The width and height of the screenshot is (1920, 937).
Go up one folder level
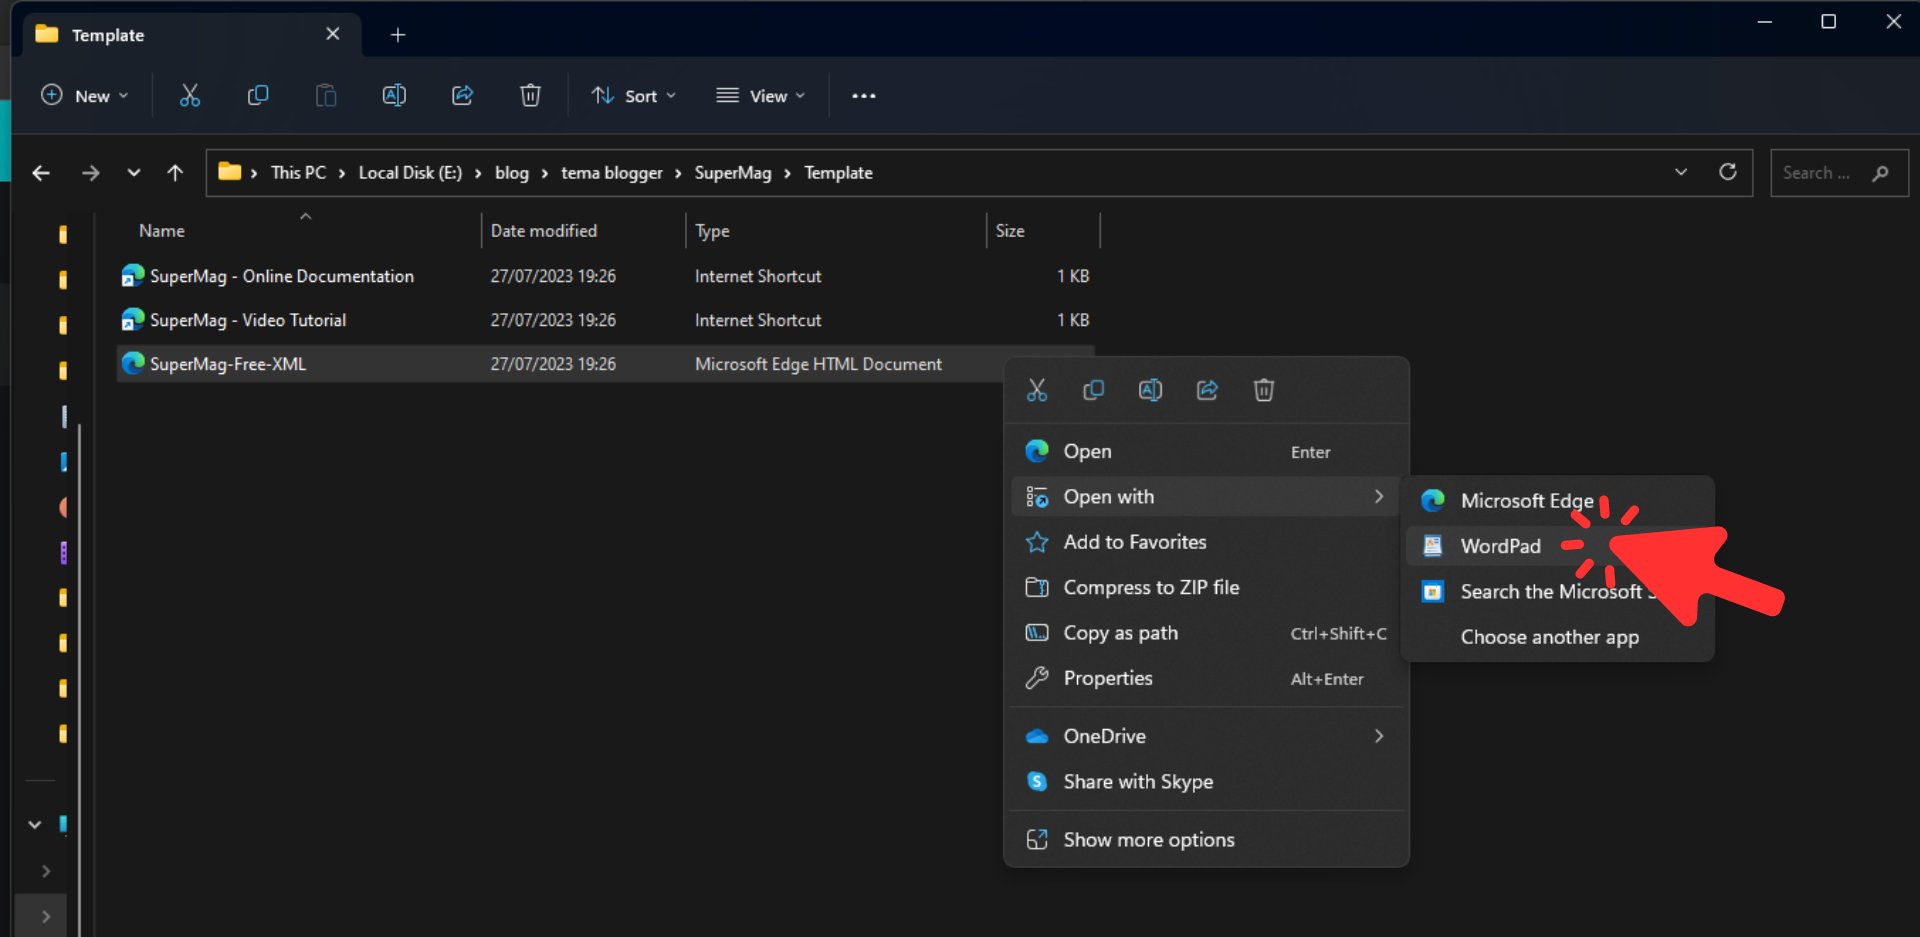[175, 173]
